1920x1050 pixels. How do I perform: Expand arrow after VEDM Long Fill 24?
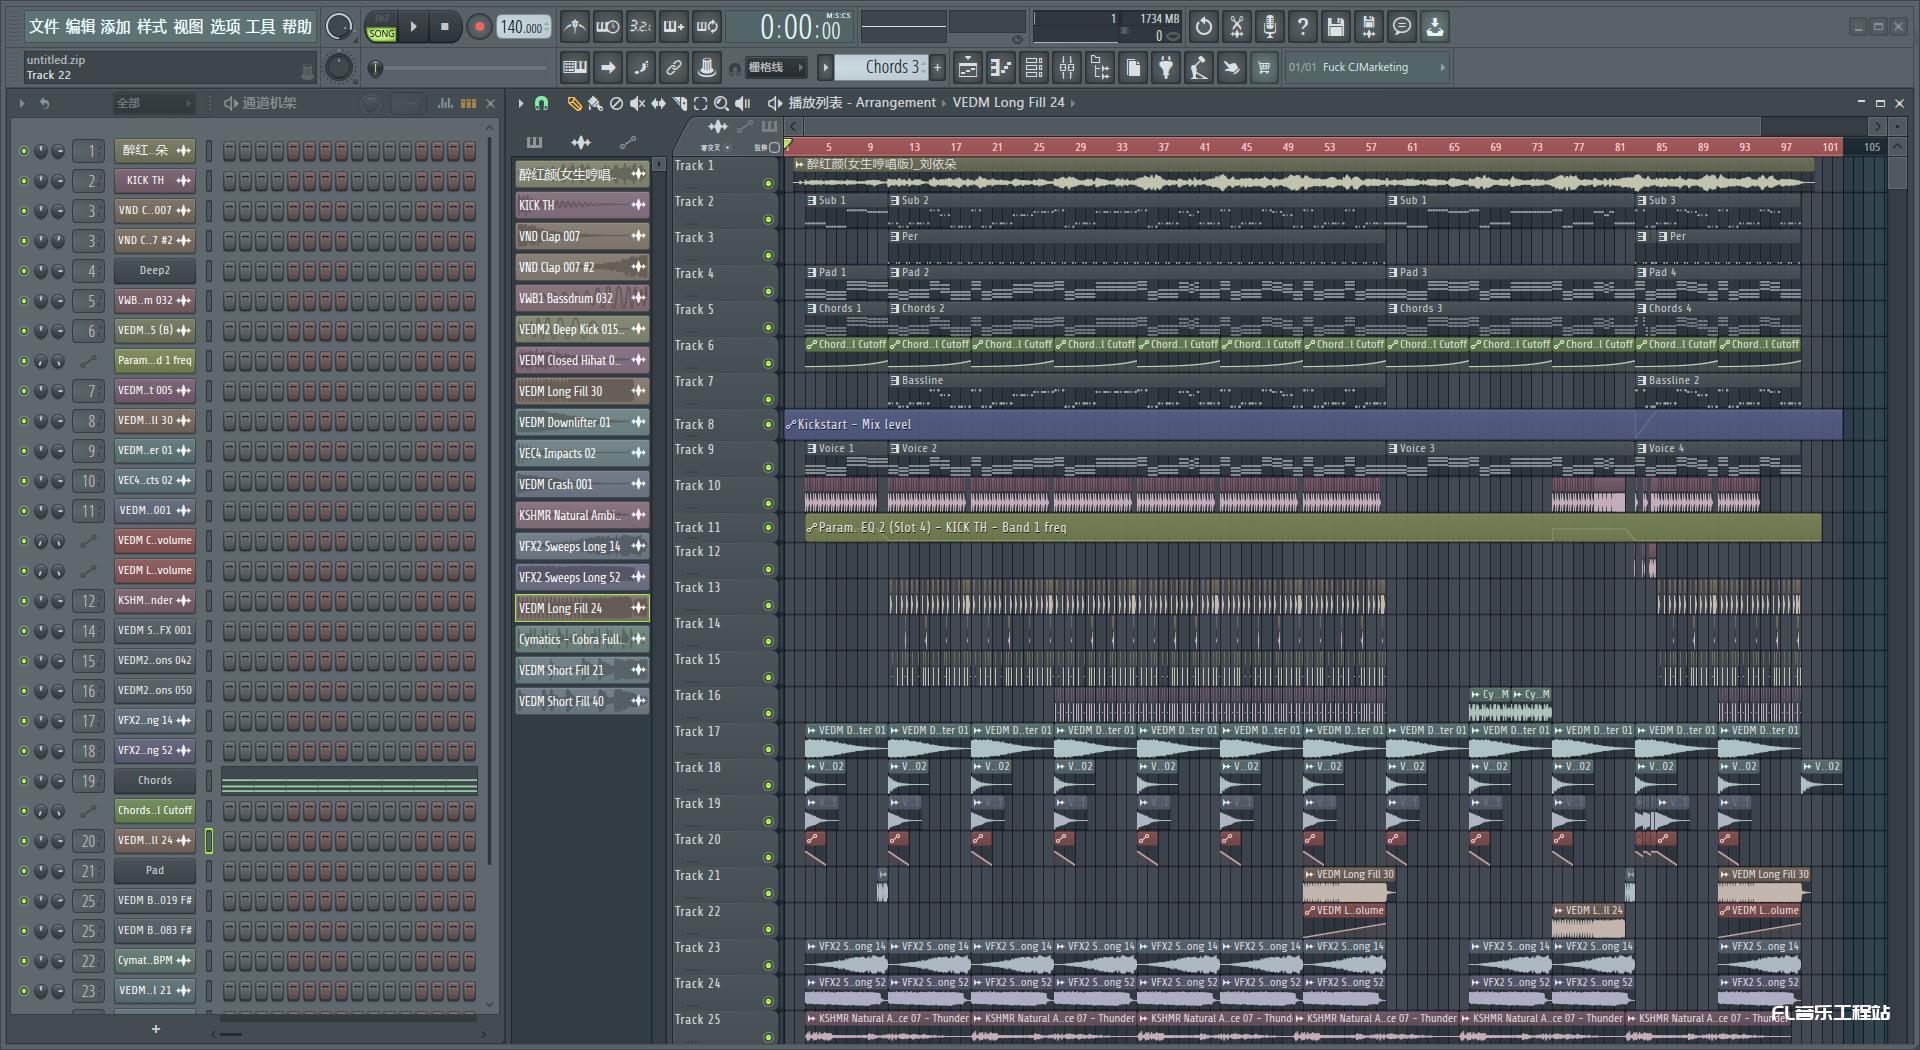coord(1074,103)
